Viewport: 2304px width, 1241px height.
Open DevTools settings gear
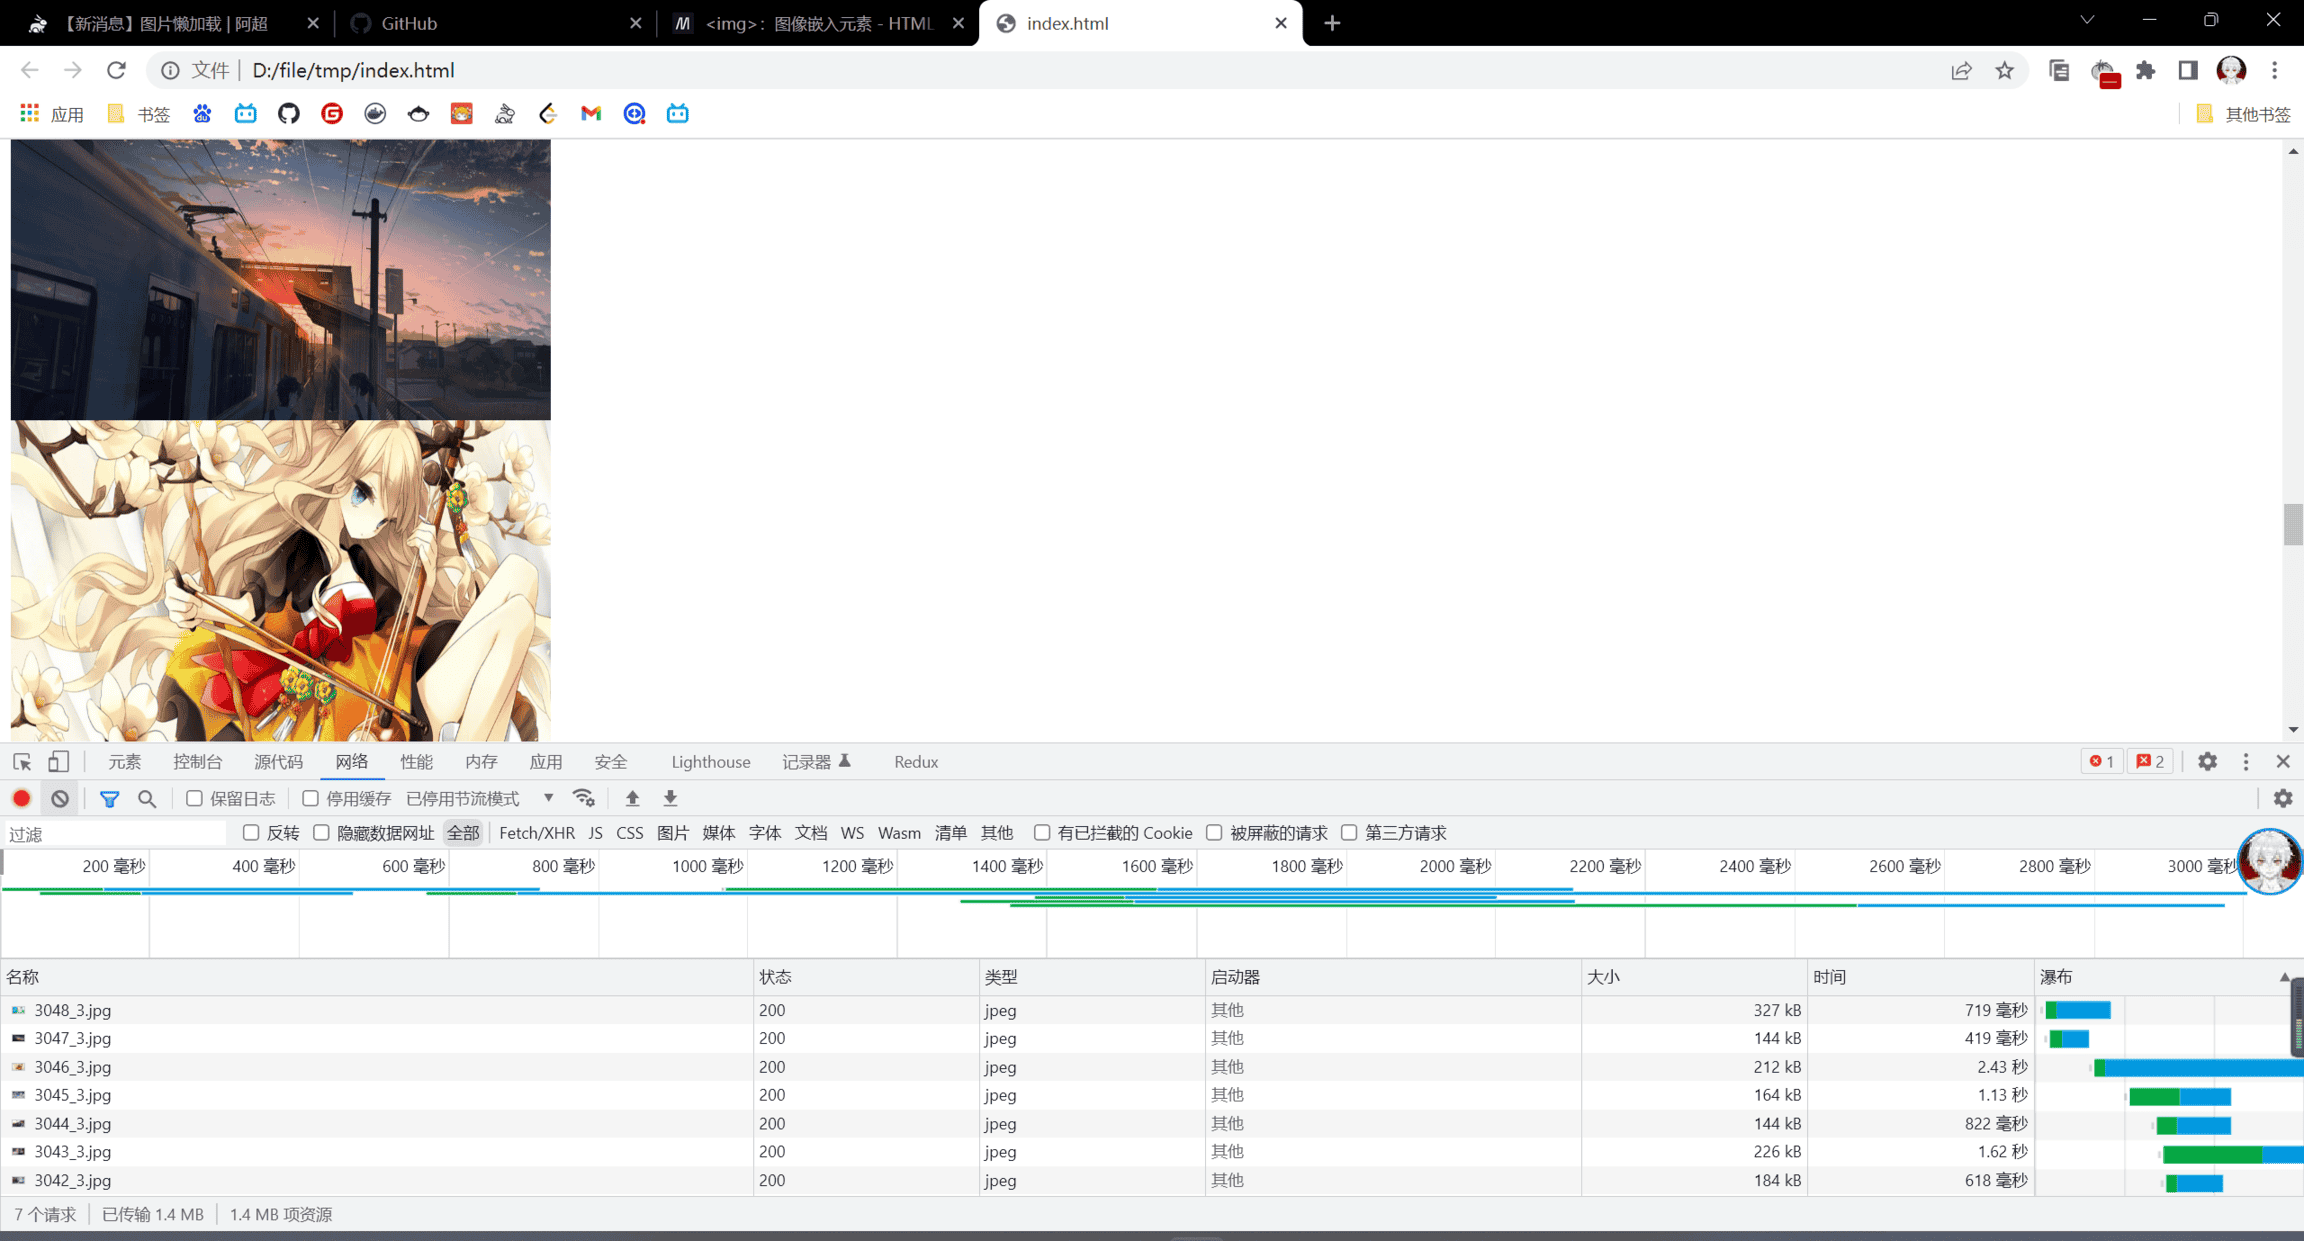(x=2207, y=762)
